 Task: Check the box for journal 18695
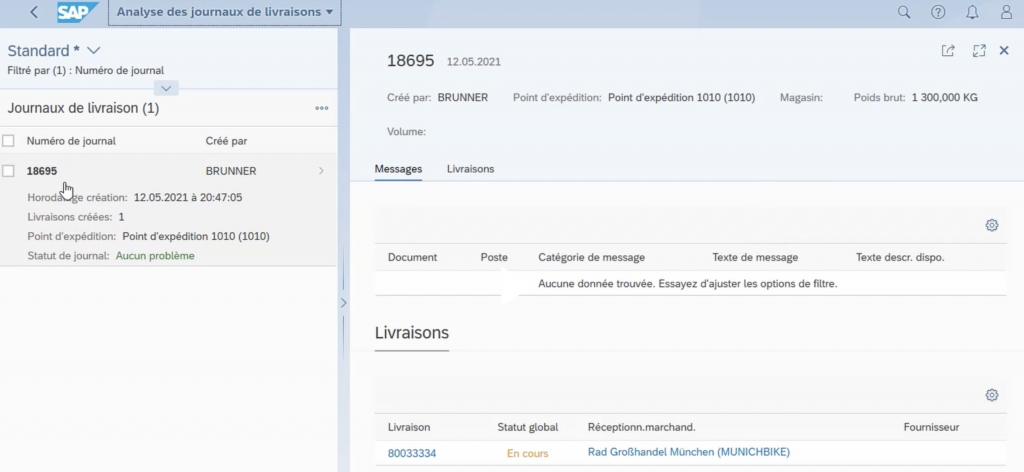tap(9, 171)
